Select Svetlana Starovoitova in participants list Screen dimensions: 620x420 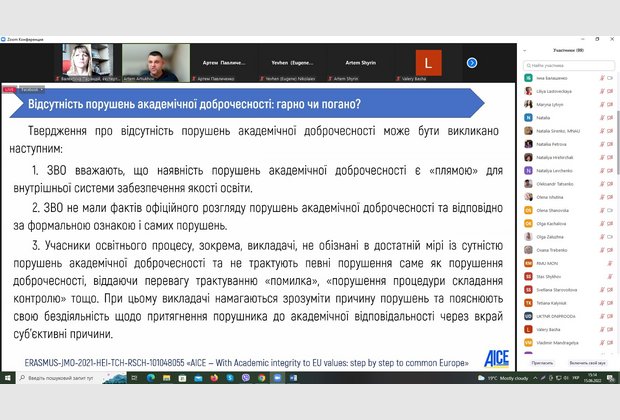569,290
